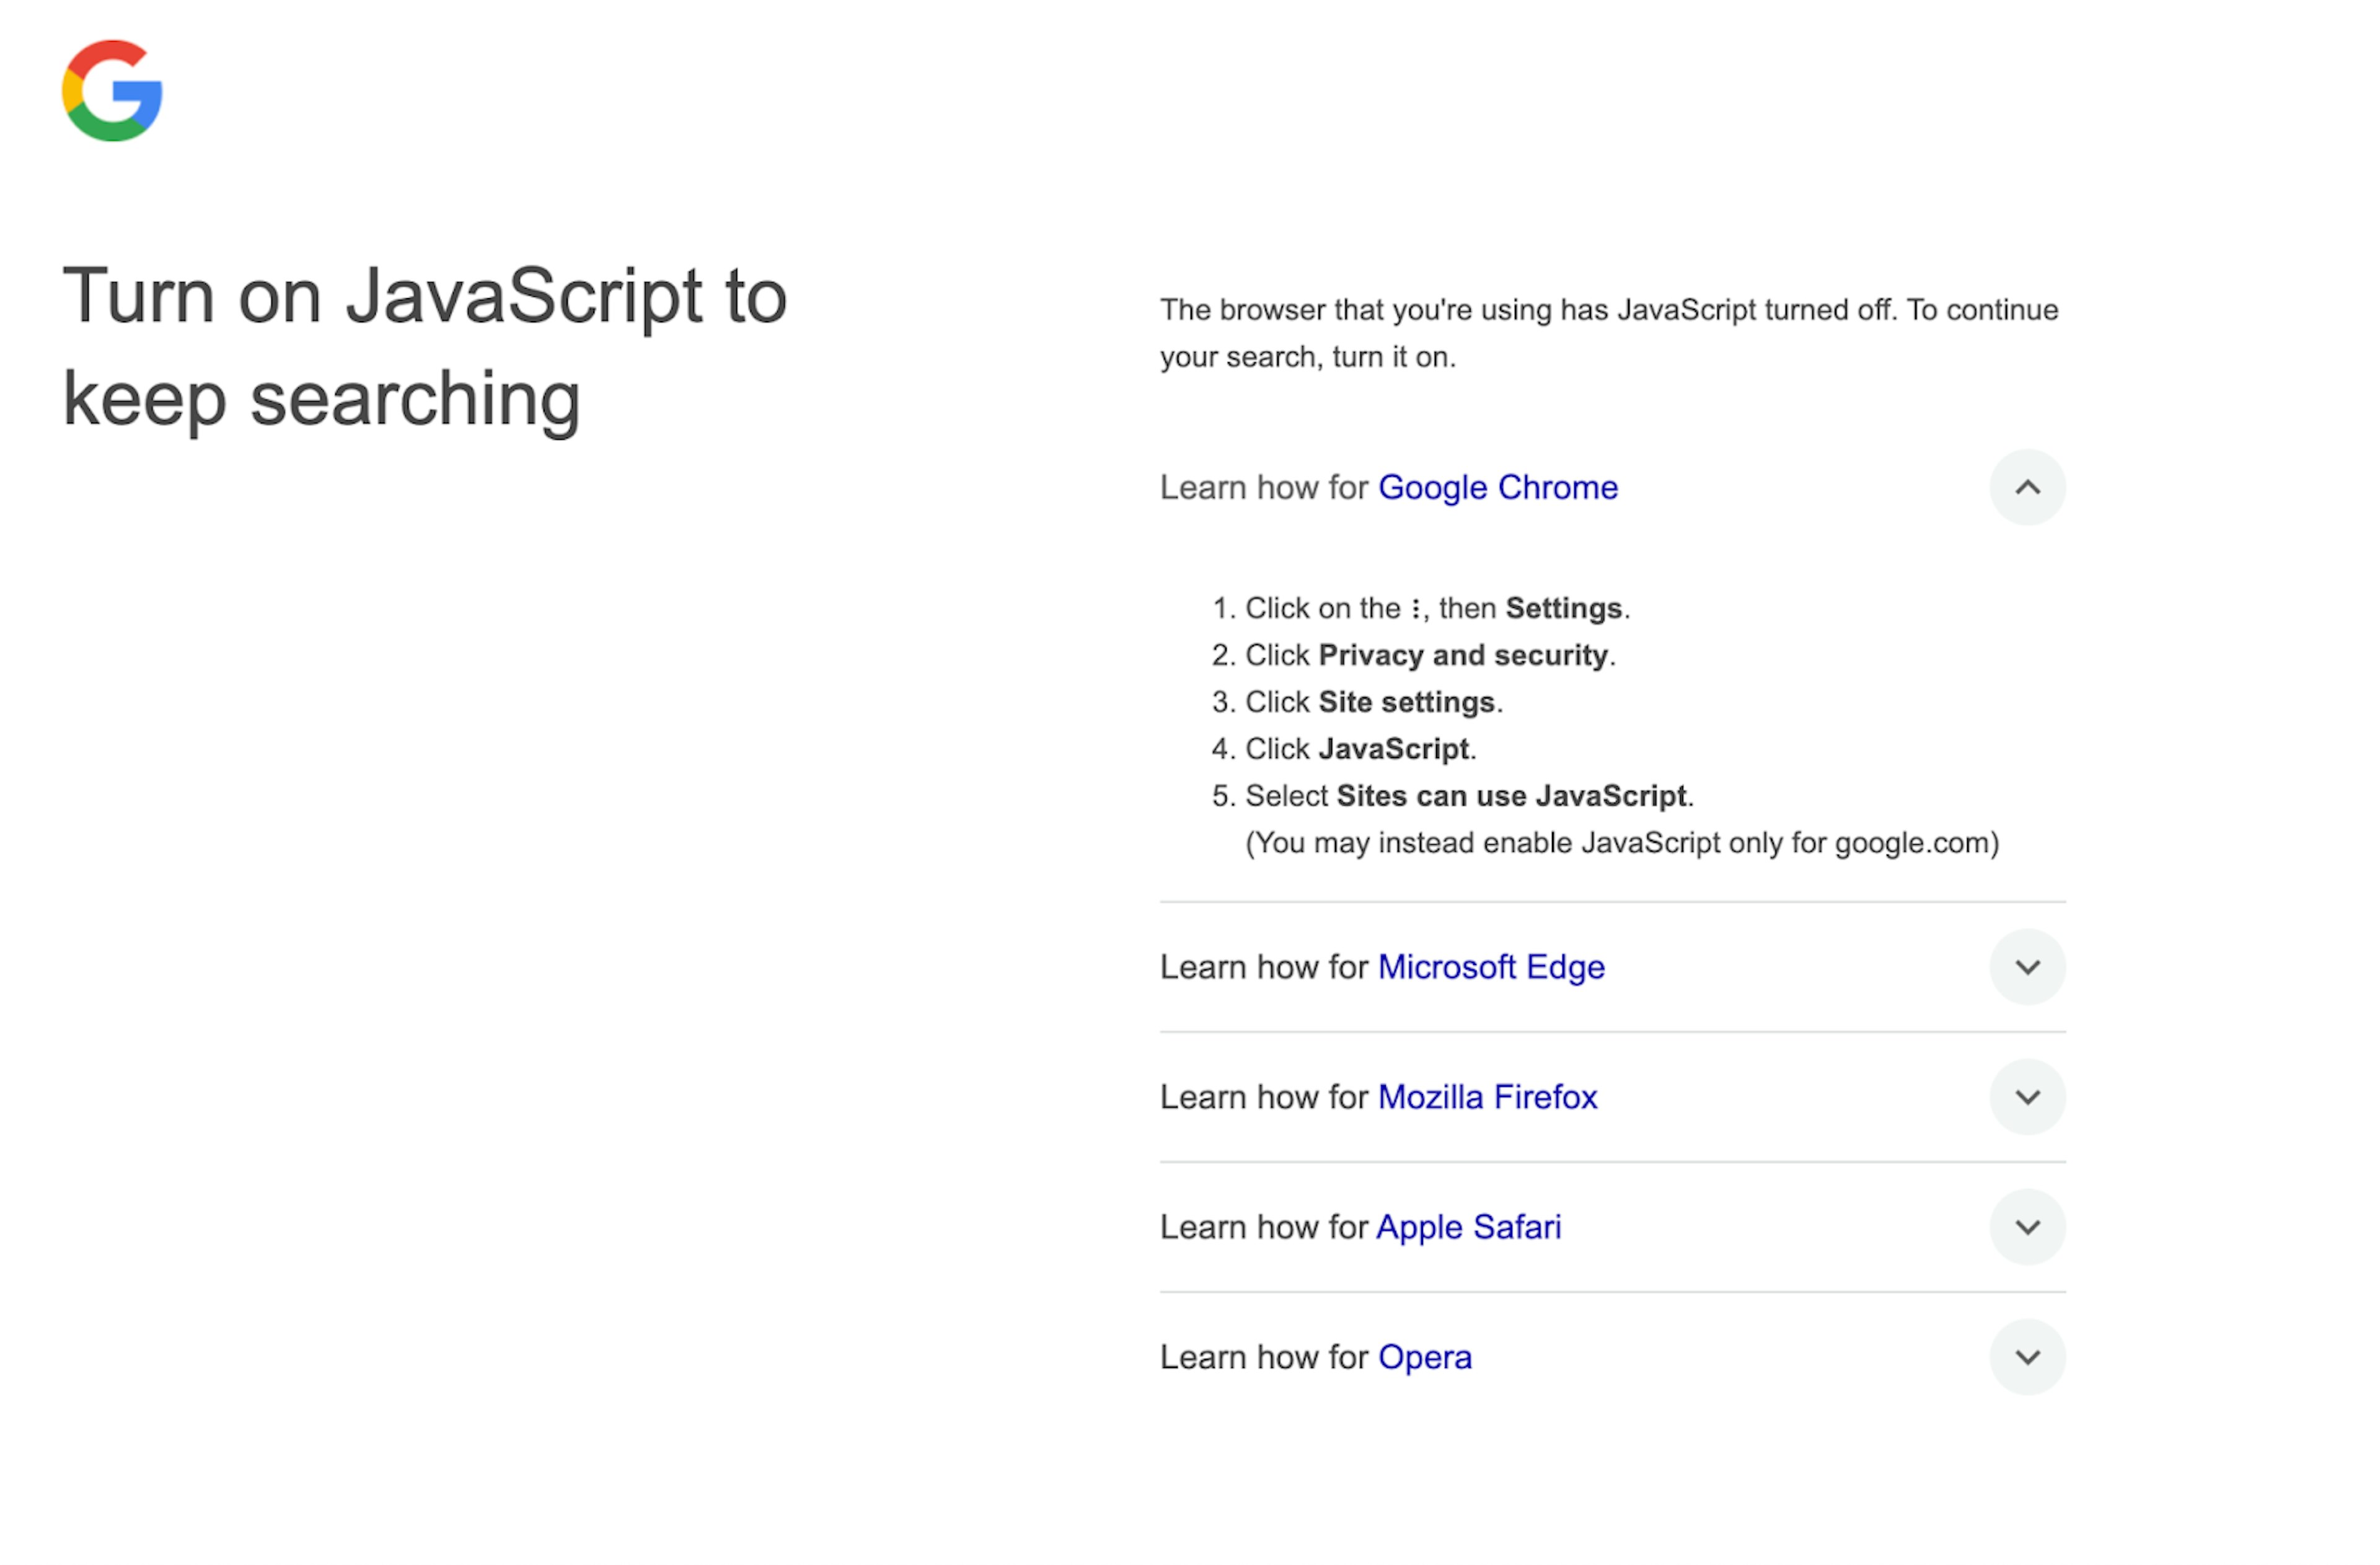
Task: Open the Mozilla Firefox link
Action: click(1487, 1098)
